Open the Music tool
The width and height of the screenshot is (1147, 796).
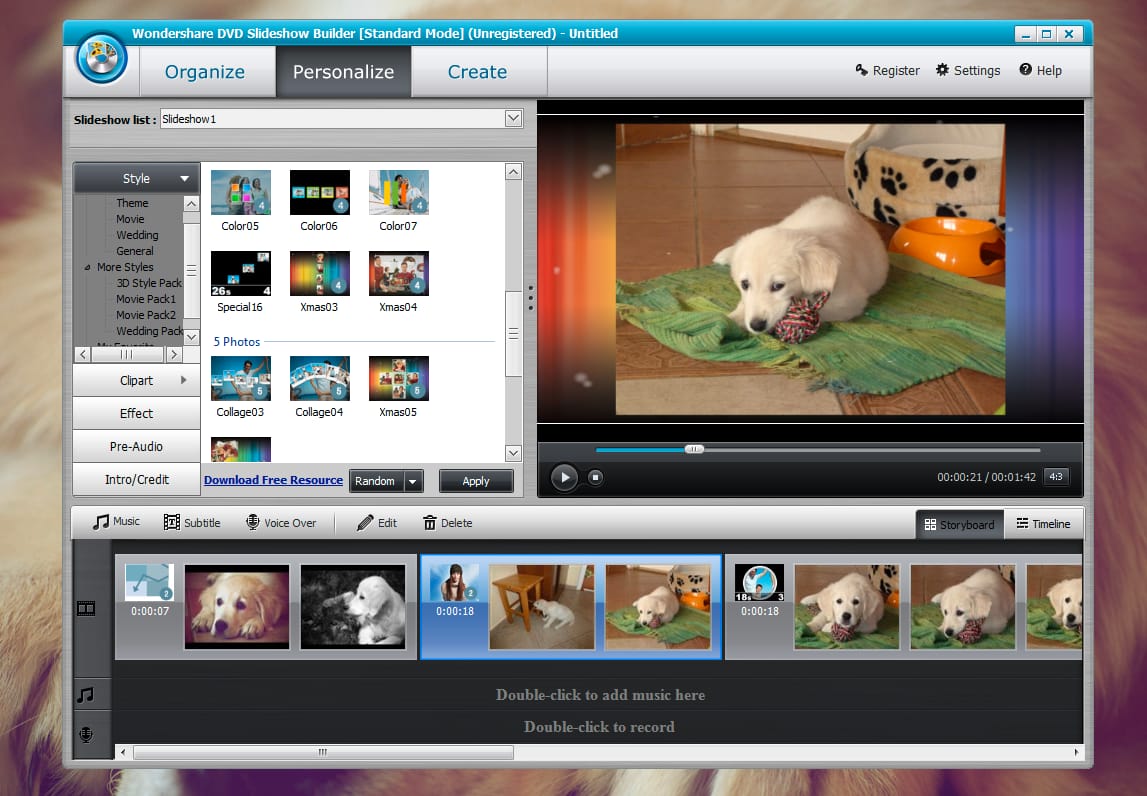click(116, 522)
